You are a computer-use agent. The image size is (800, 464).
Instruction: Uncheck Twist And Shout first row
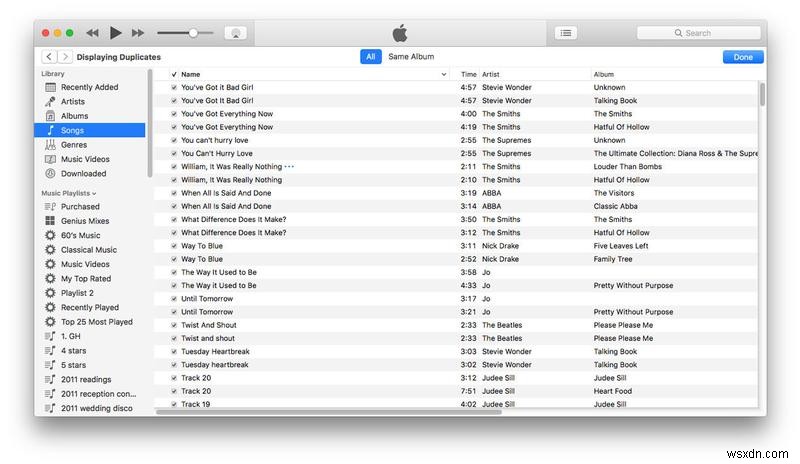point(174,325)
